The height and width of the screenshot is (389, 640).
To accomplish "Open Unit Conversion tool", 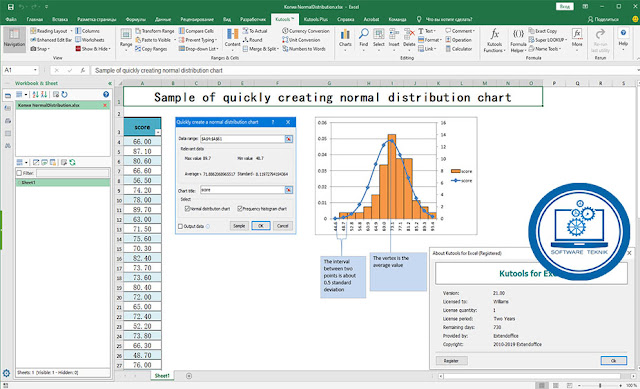I will 301,40.
